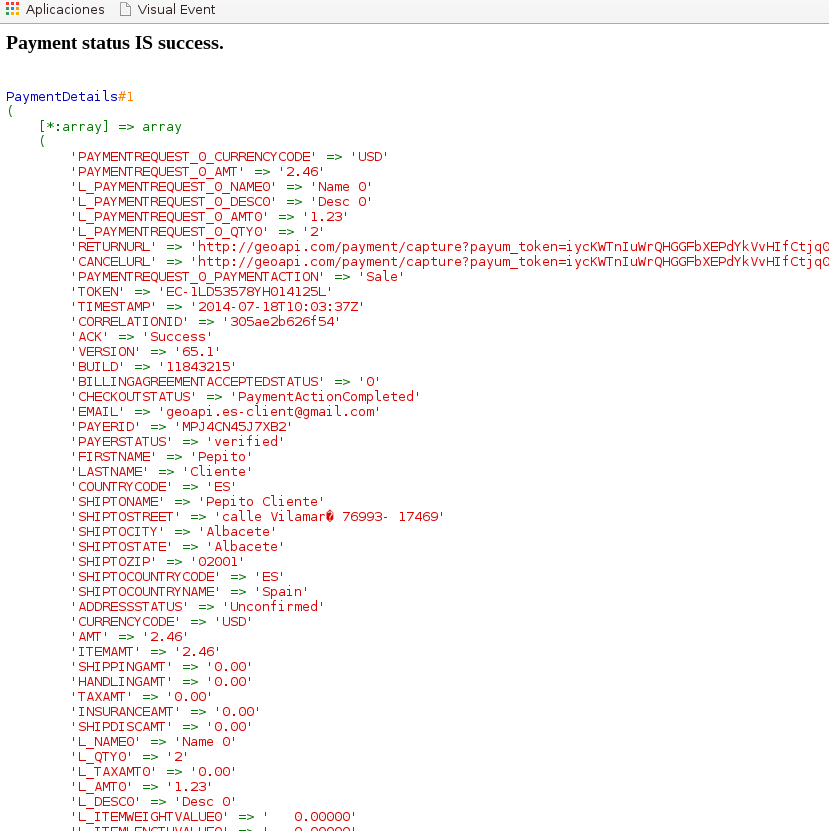Click the 'L_TAXAMT0' key
The height and width of the screenshot is (831, 829).
(x=114, y=772)
